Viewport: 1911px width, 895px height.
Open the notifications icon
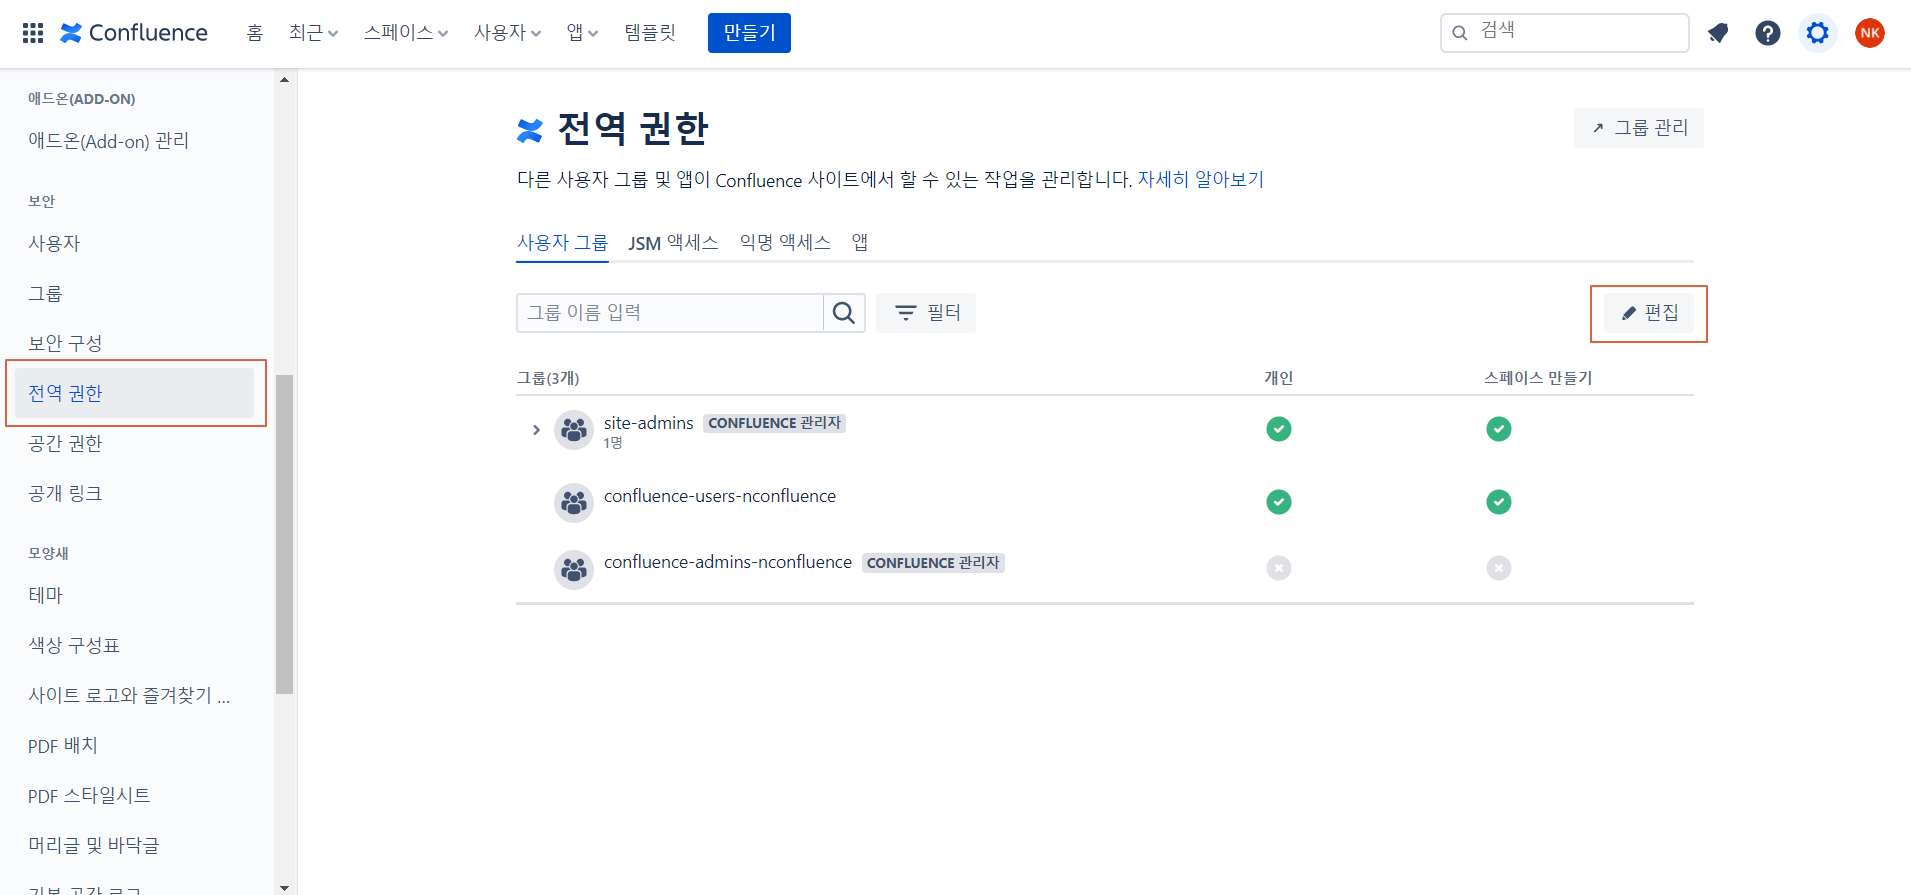1718,33
